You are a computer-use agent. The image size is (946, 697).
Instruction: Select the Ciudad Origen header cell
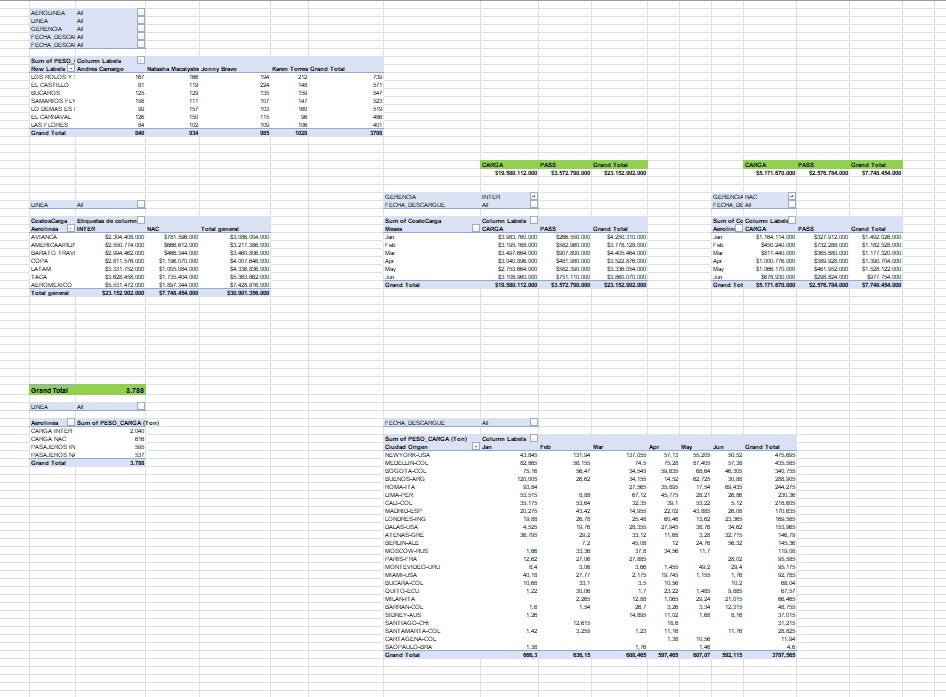[406, 447]
